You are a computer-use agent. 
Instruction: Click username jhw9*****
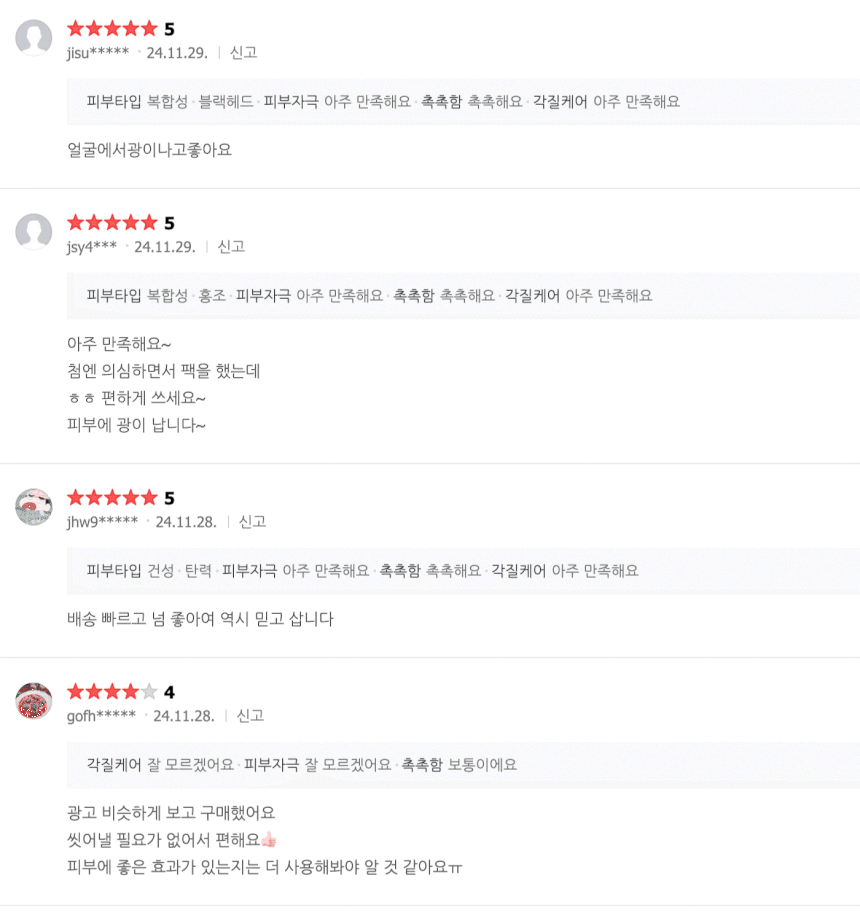click(102, 522)
